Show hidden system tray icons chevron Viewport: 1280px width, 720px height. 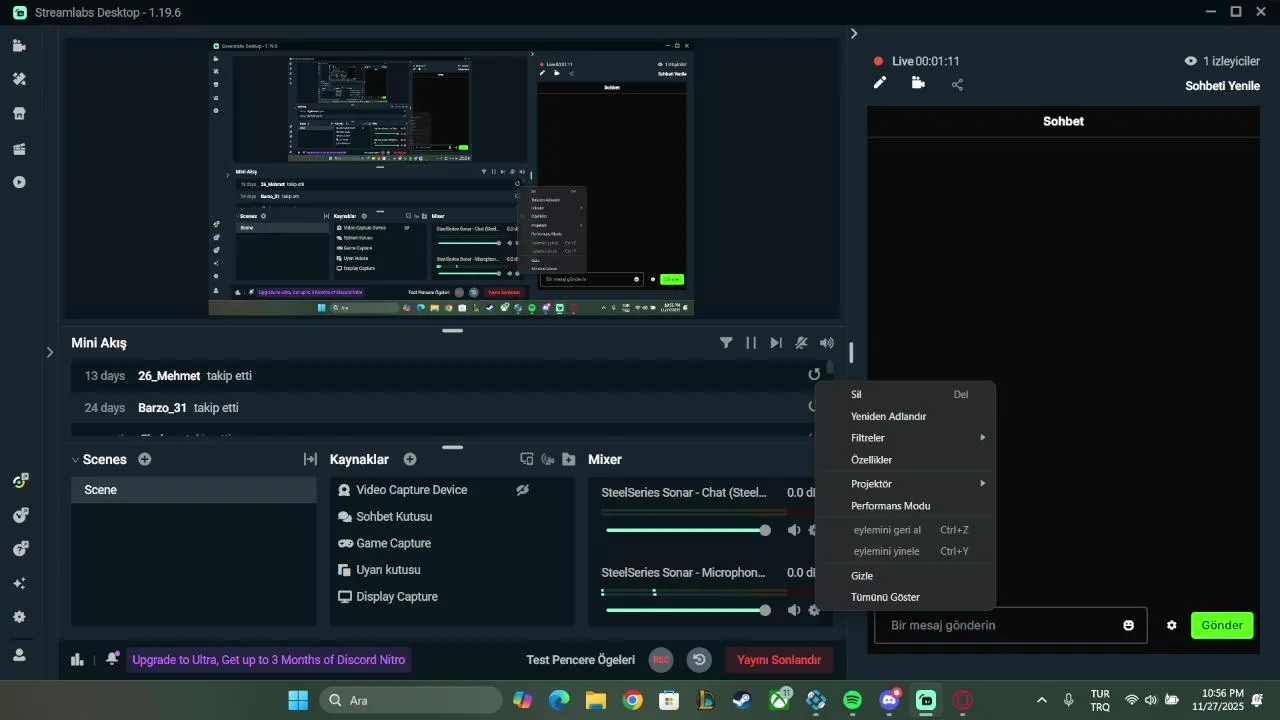(x=1042, y=700)
